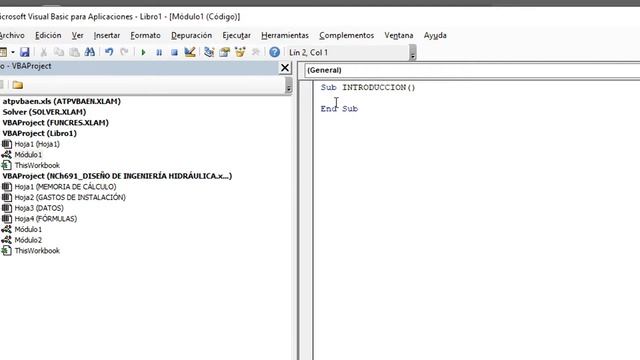Click the Lín 2, Col 1 position indicator

pyautogui.click(x=309, y=53)
